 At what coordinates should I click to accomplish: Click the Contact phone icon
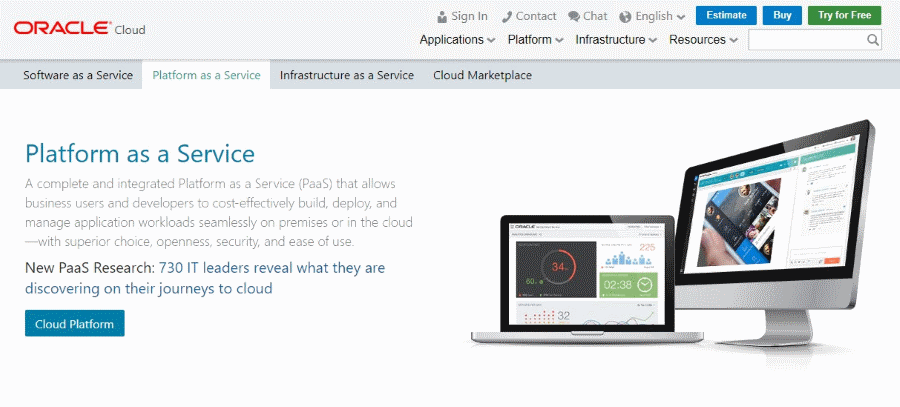[506, 17]
